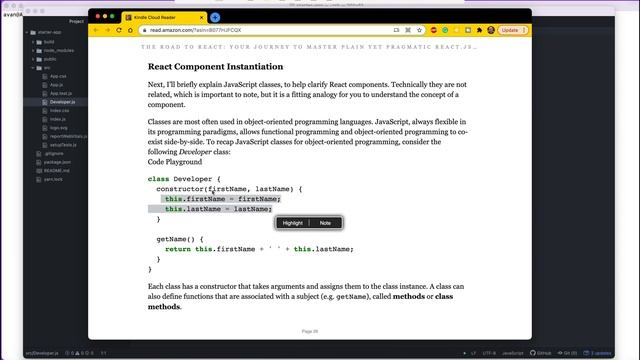The height and width of the screenshot is (360, 640).
Task: Click src/Developer.js path in status bar
Action: tap(42, 353)
